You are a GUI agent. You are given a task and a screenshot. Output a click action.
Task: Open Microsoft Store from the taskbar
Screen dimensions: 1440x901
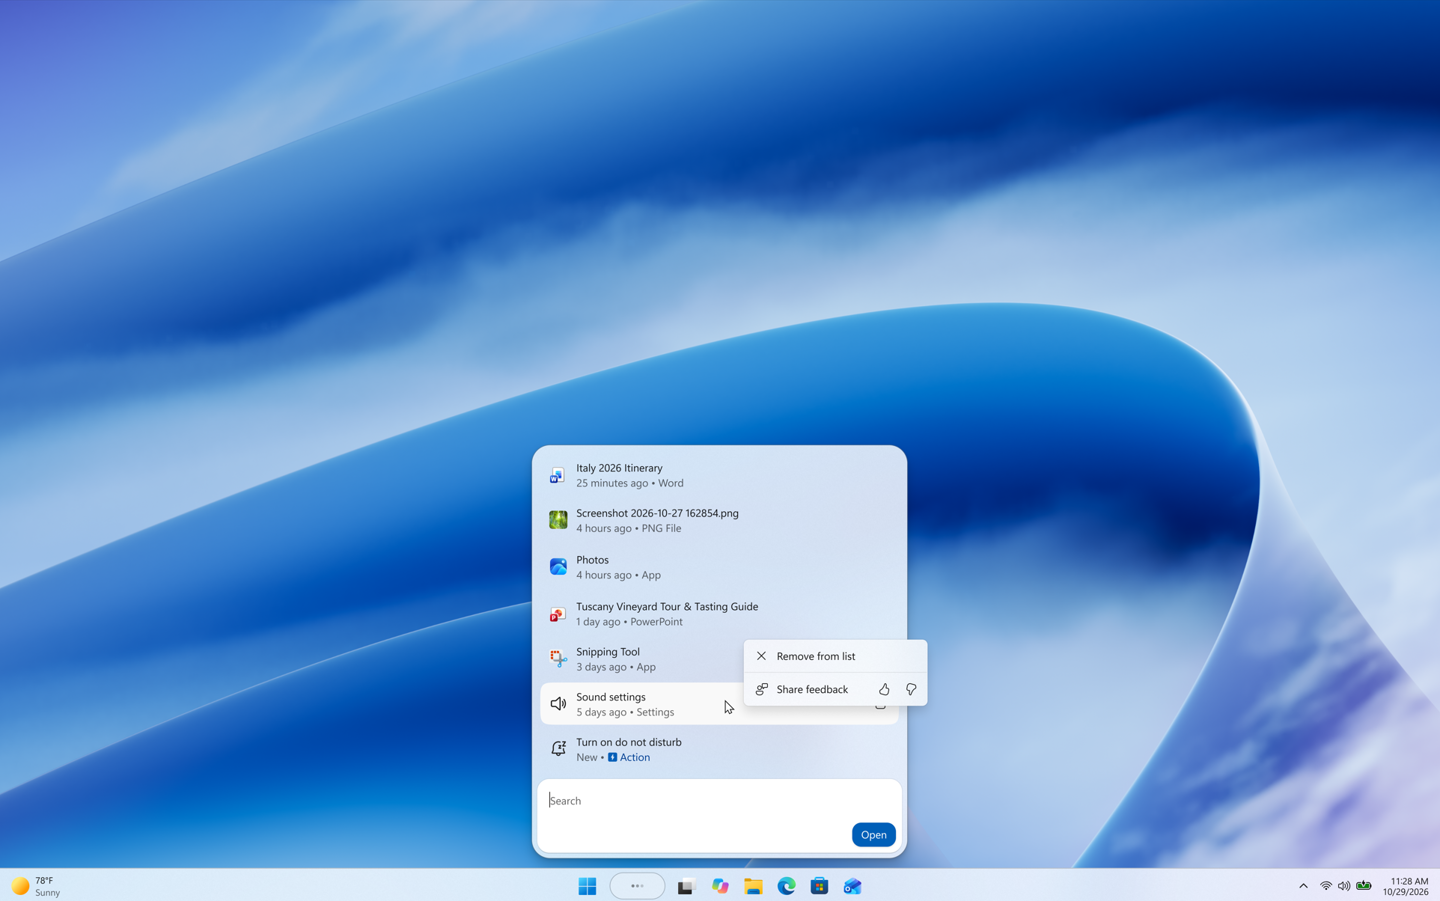click(819, 886)
